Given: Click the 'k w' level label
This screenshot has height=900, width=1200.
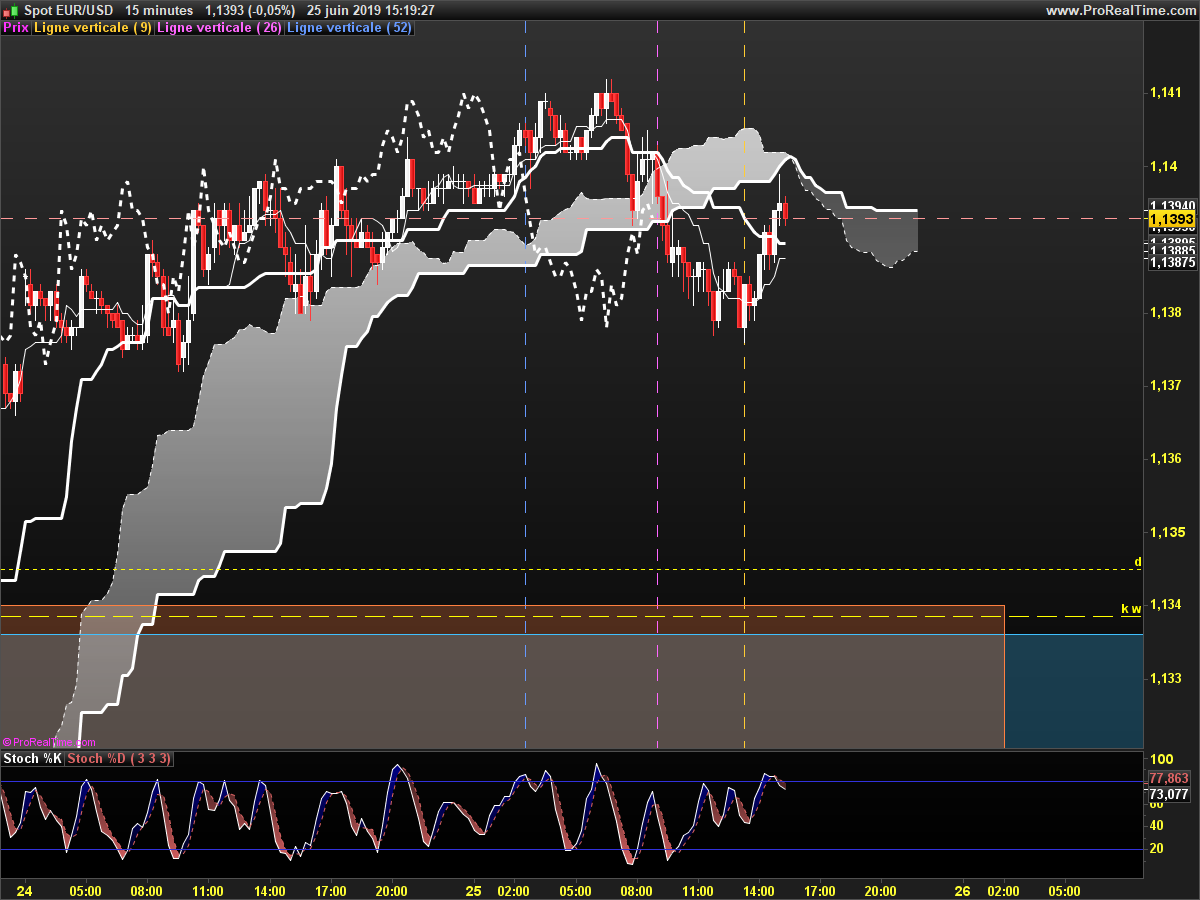Looking at the screenshot, I should (1131, 608).
